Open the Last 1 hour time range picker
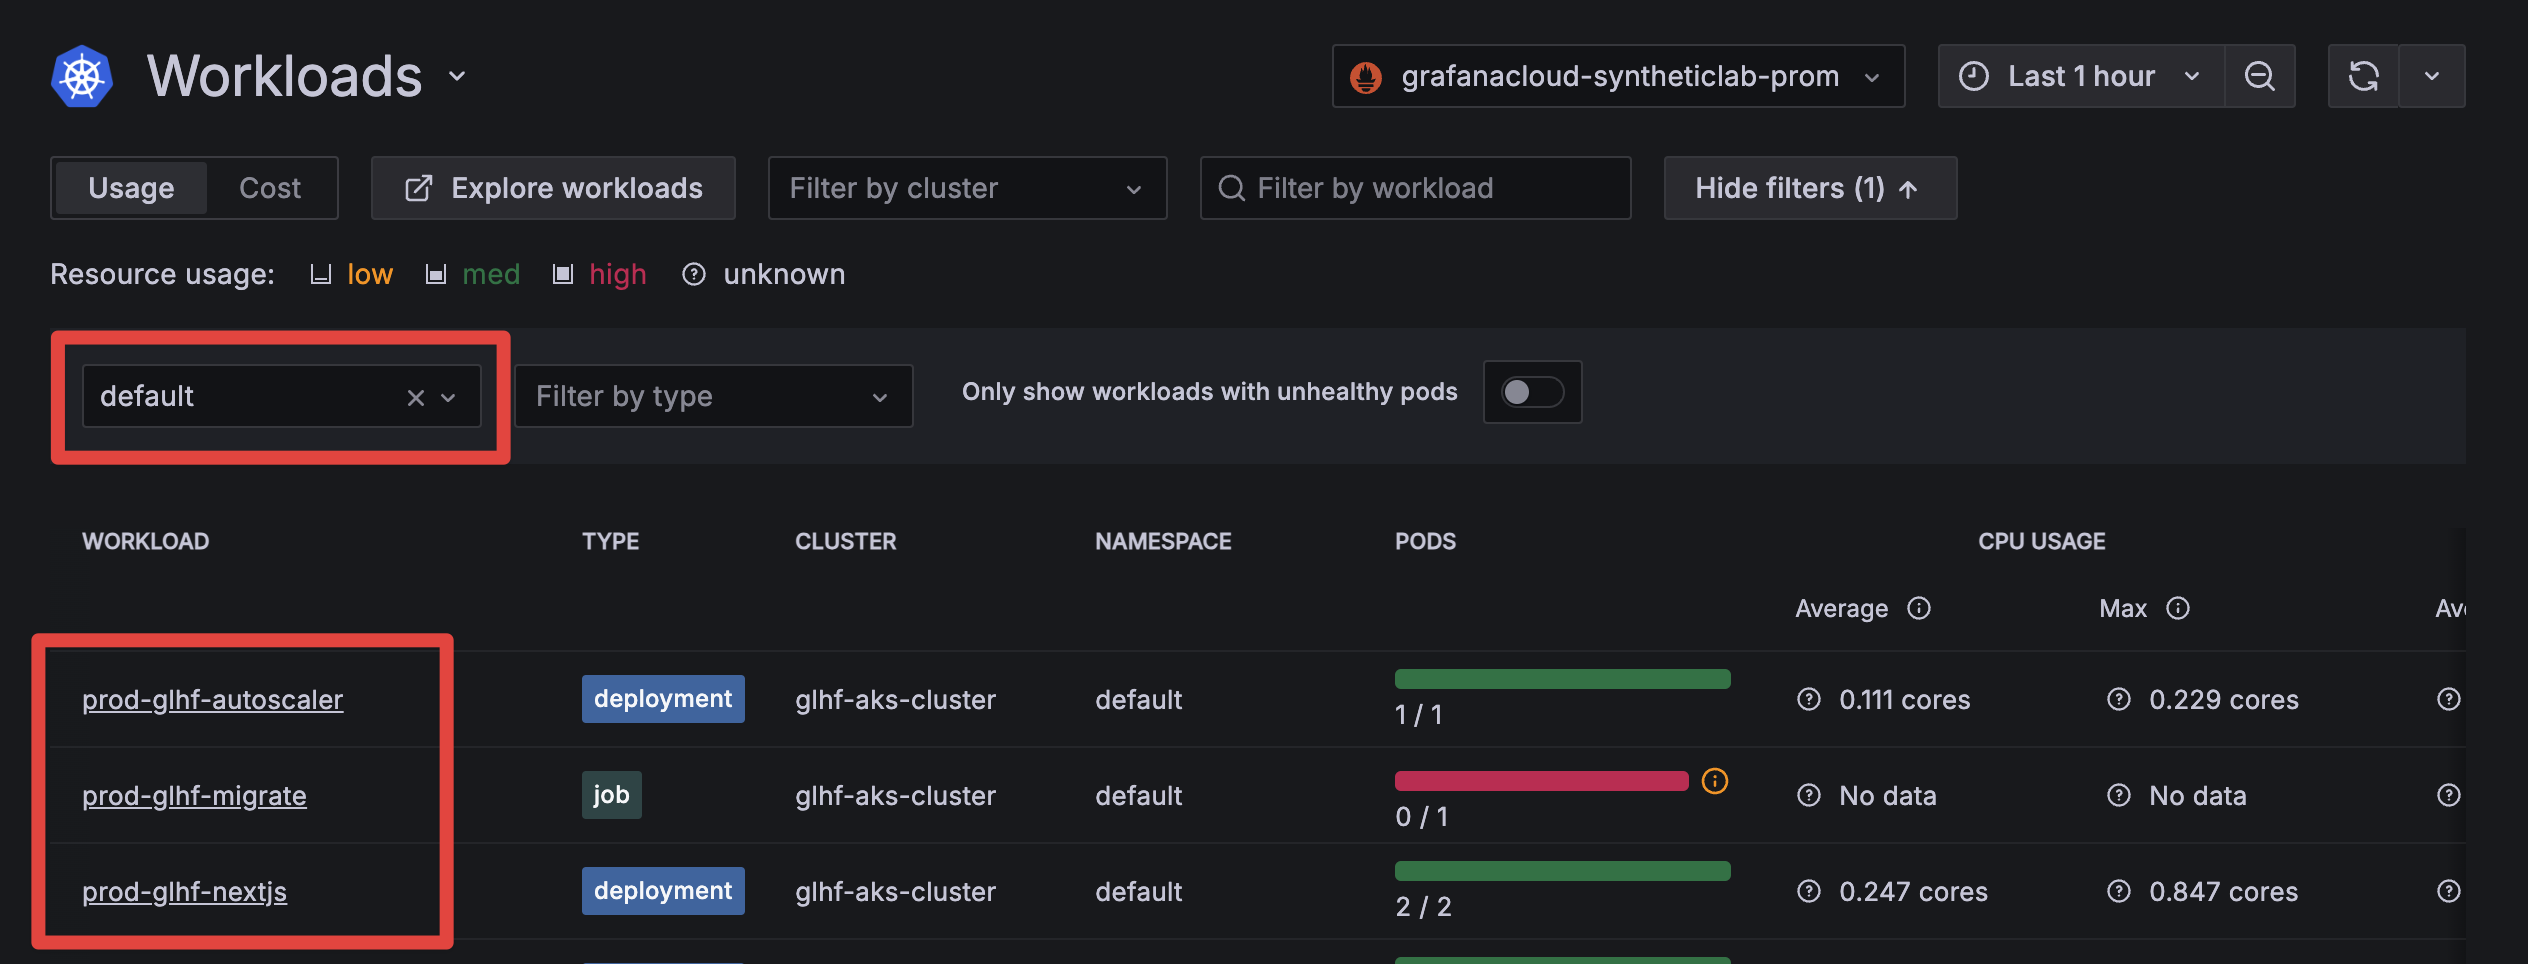2528x964 pixels. pos(2081,76)
